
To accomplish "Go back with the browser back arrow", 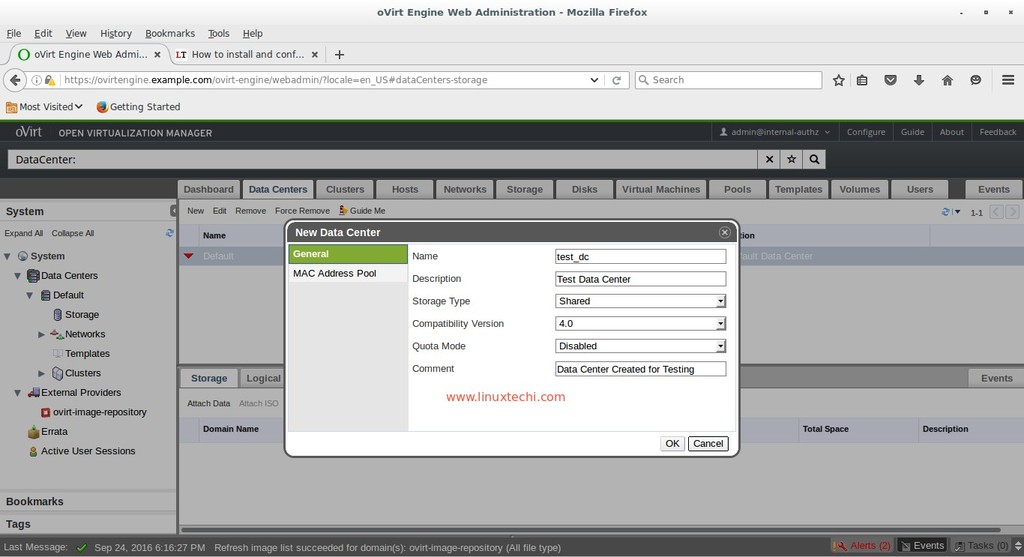I will point(15,80).
